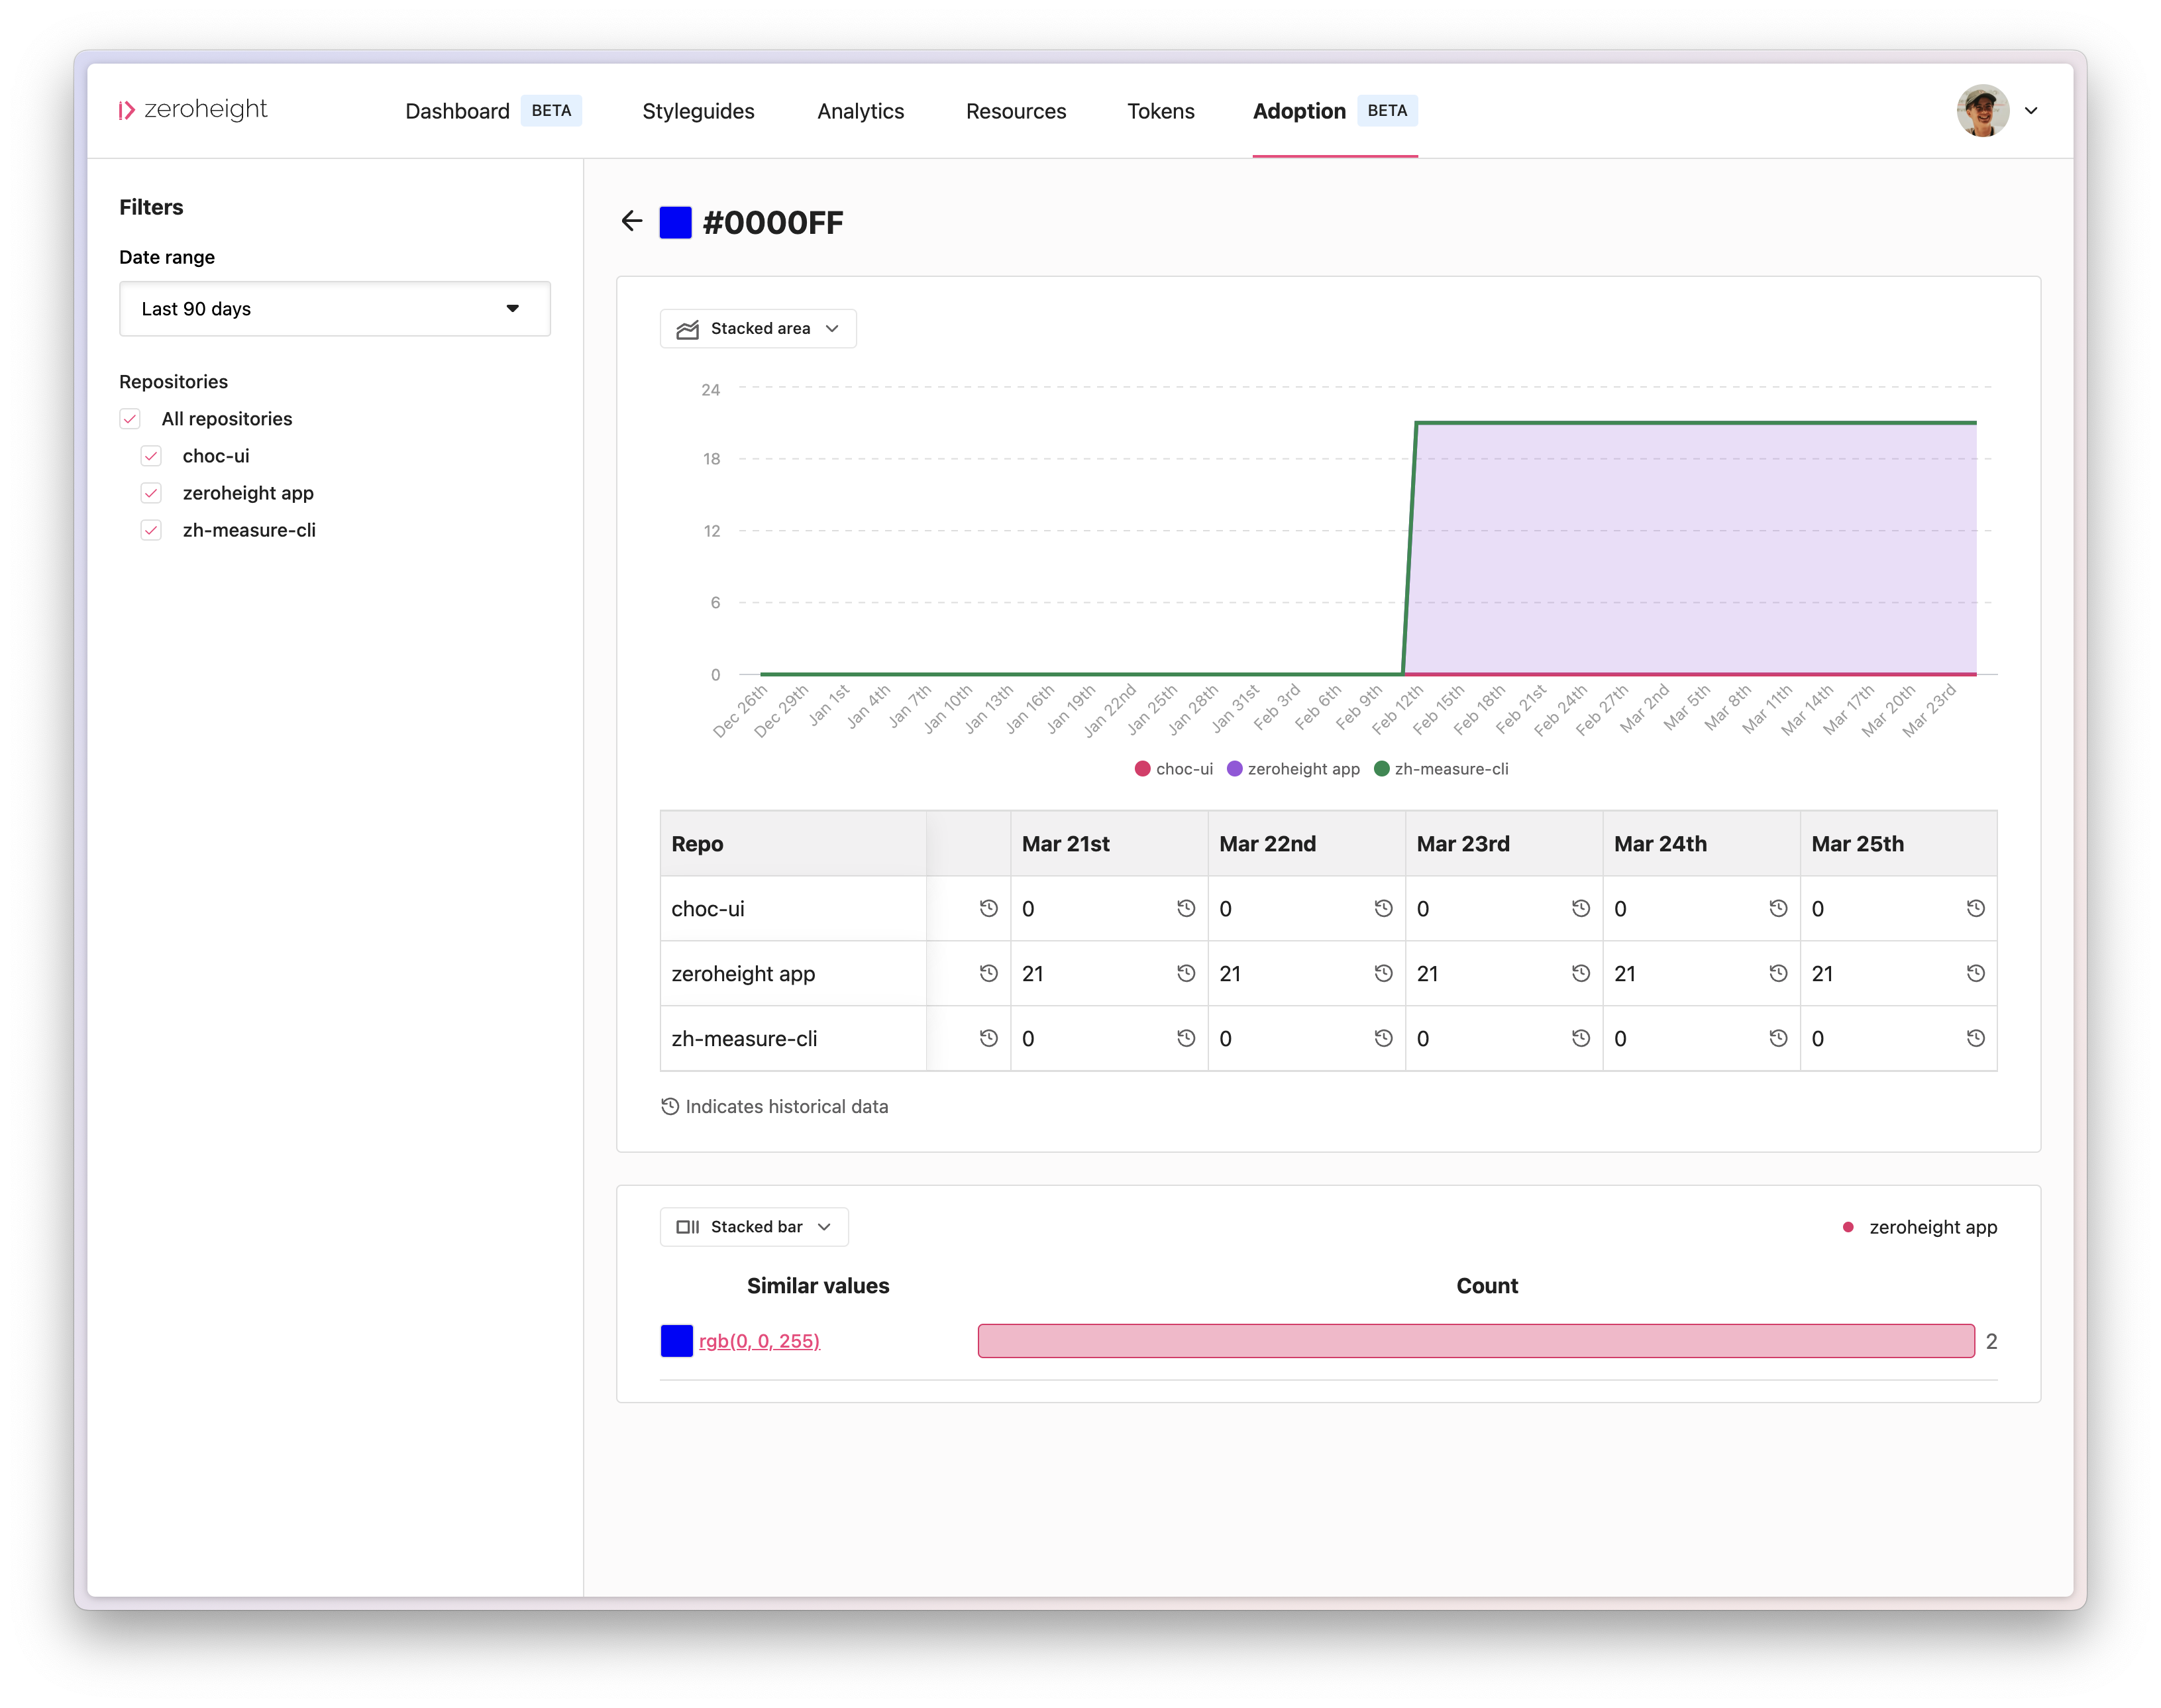Viewport: 2161px width, 1708px height.
Task: Click the #0000FF blue color swatch in header
Action: pos(676,222)
